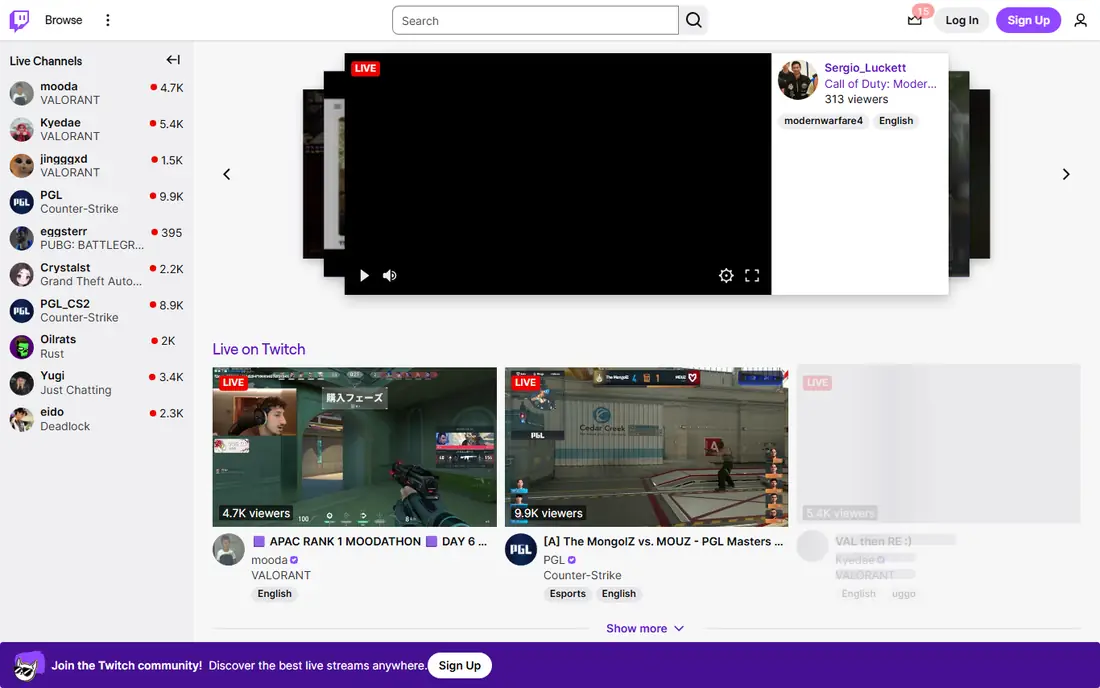Open PGL Counter-Strike channel in sidebar

point(97,201)
